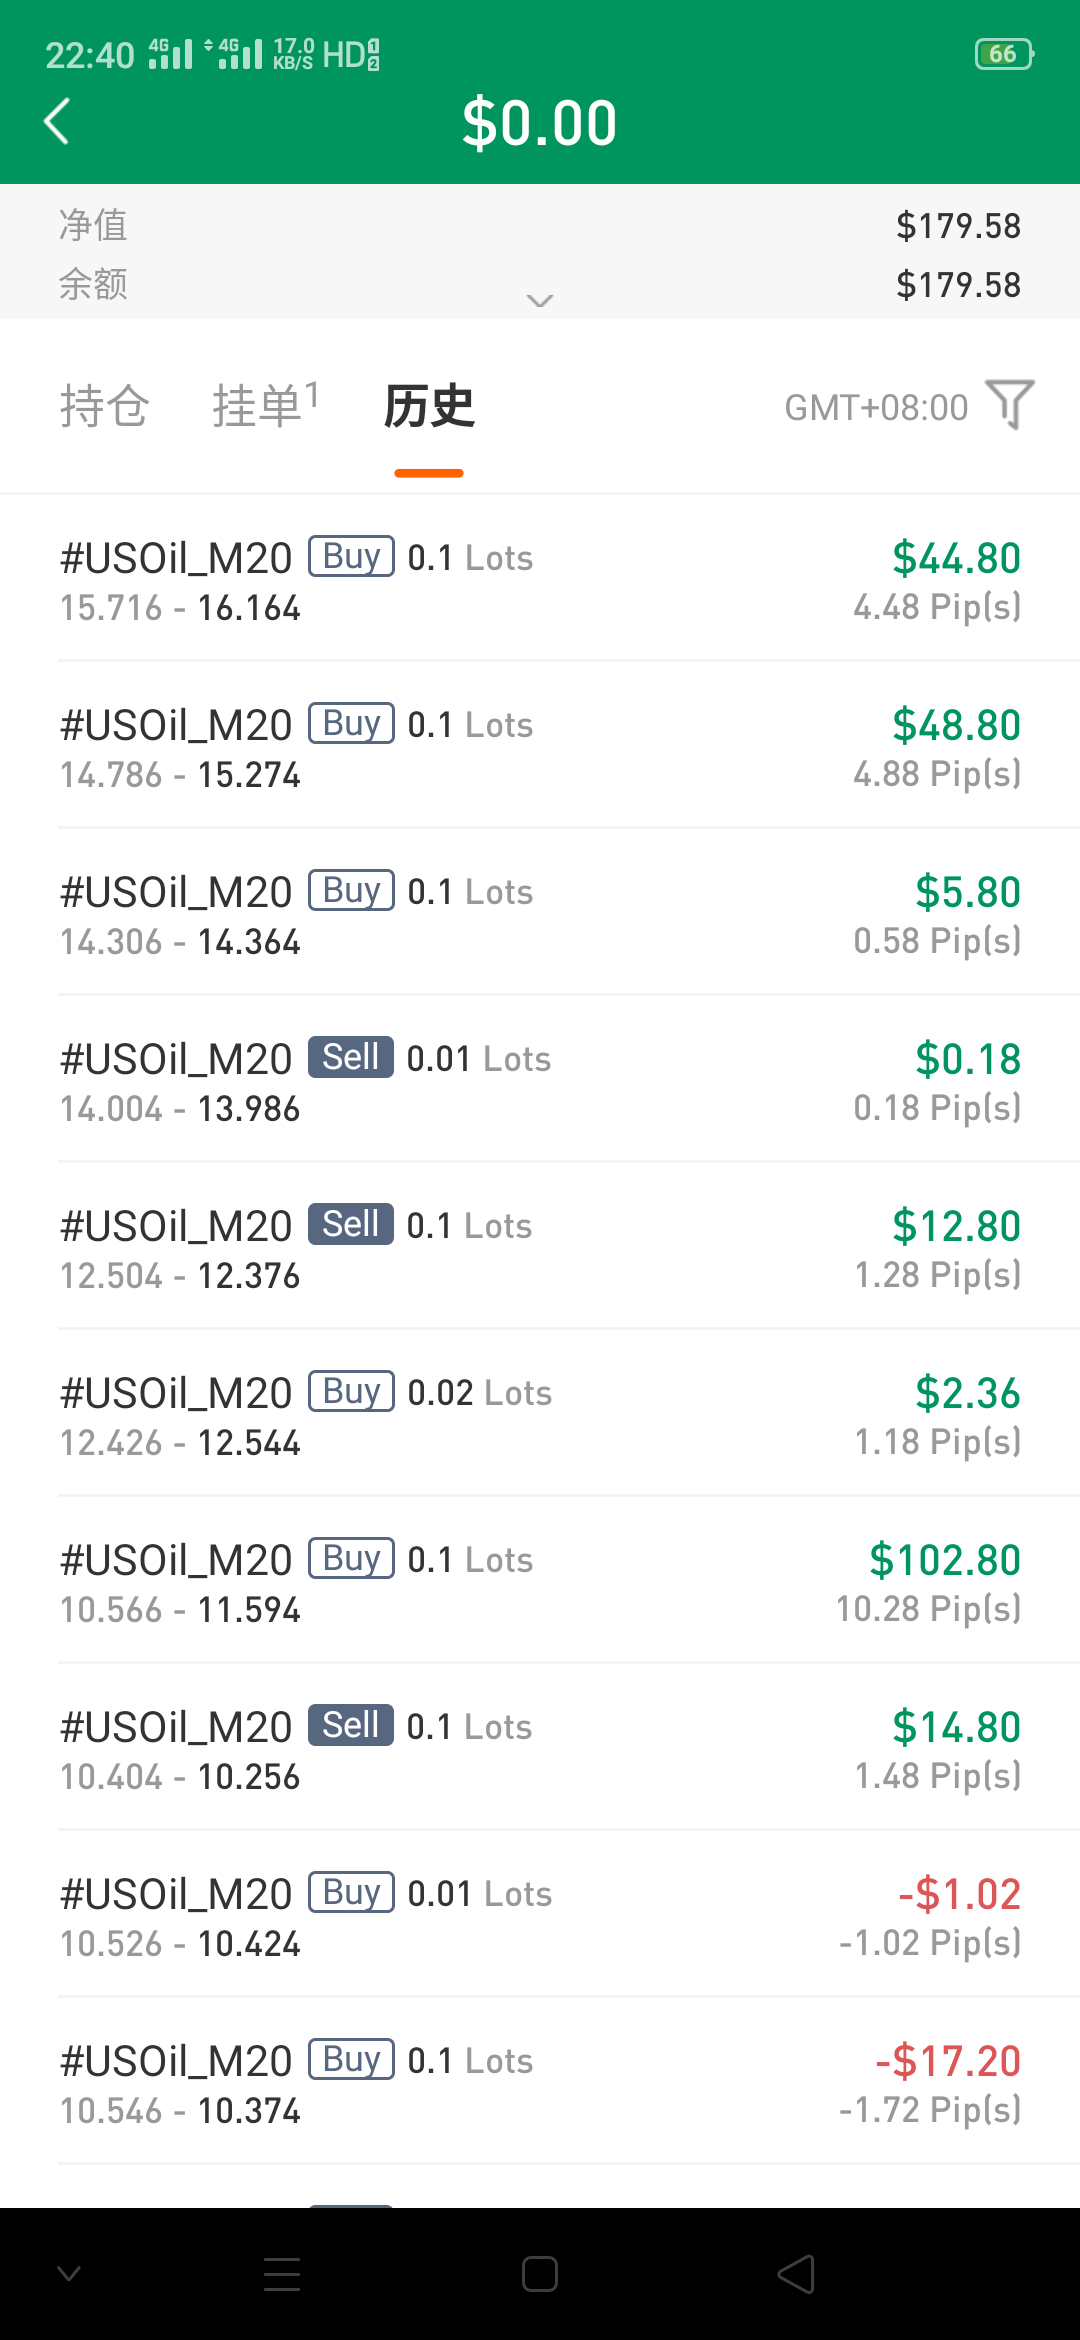Open the losing trade of -$17.20
This screenshot has height=2340, width=1080.
[540, 2083]
